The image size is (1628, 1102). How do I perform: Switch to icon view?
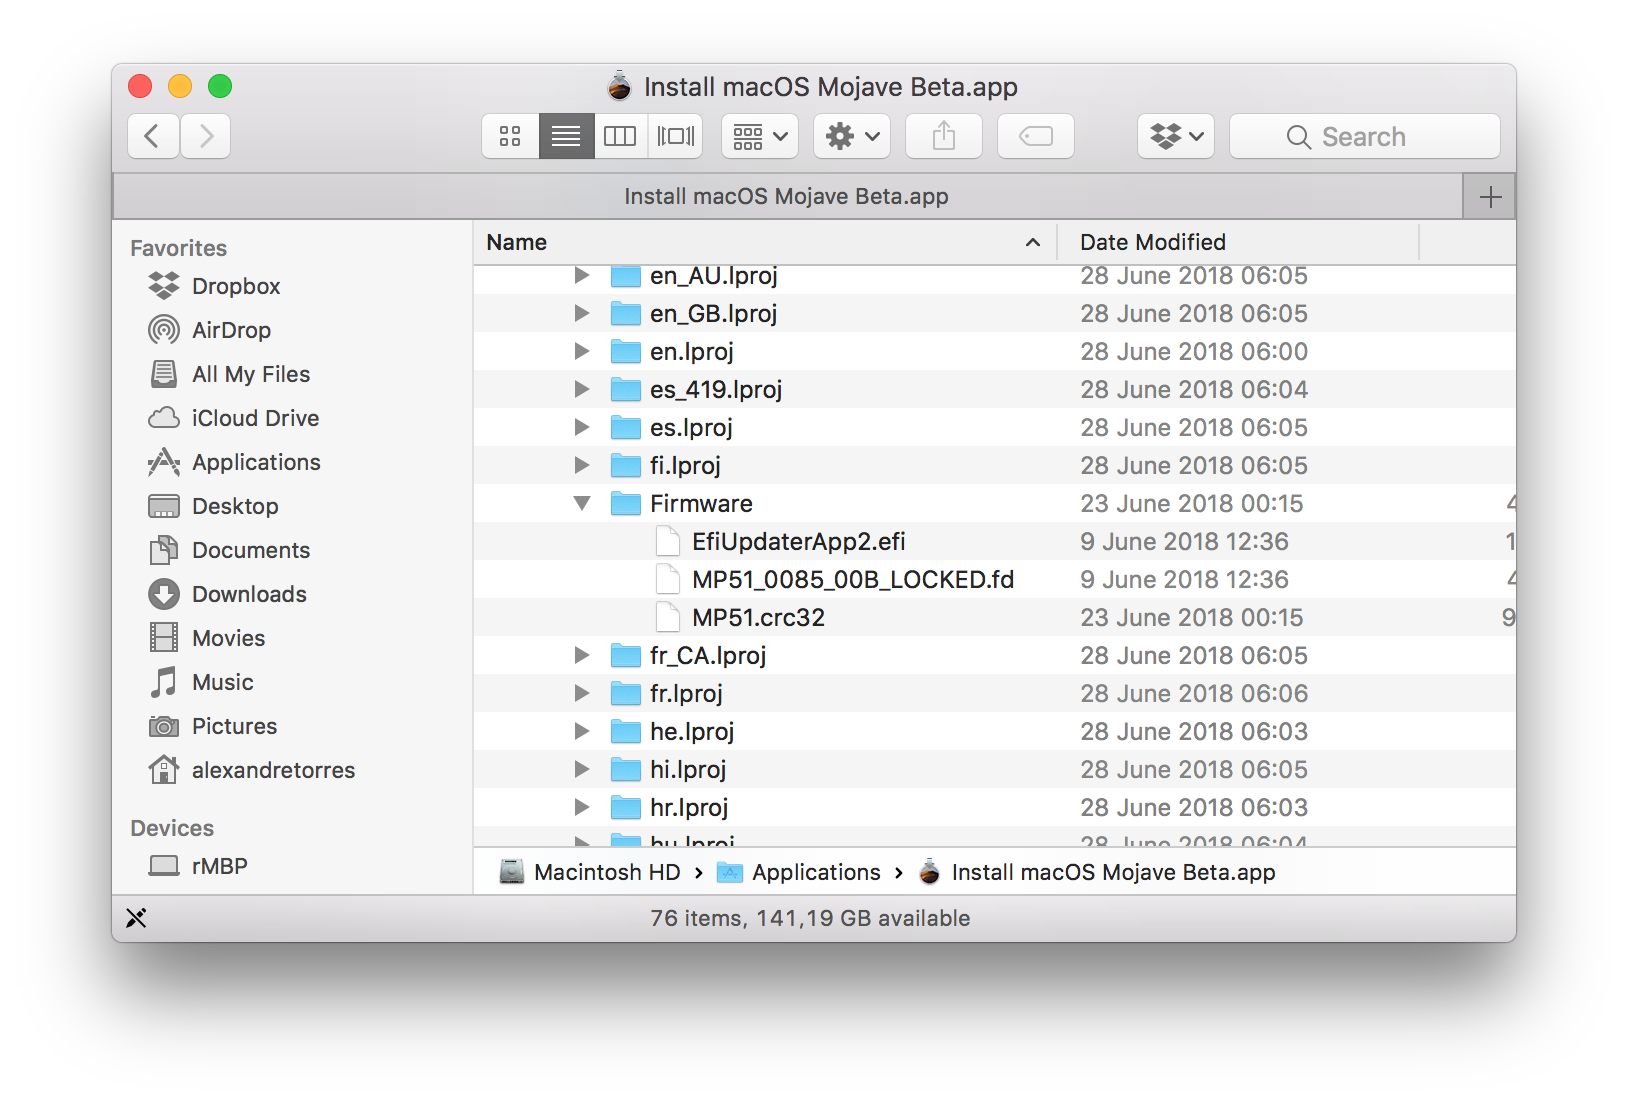pyautogui.click(x=510, y=136)
